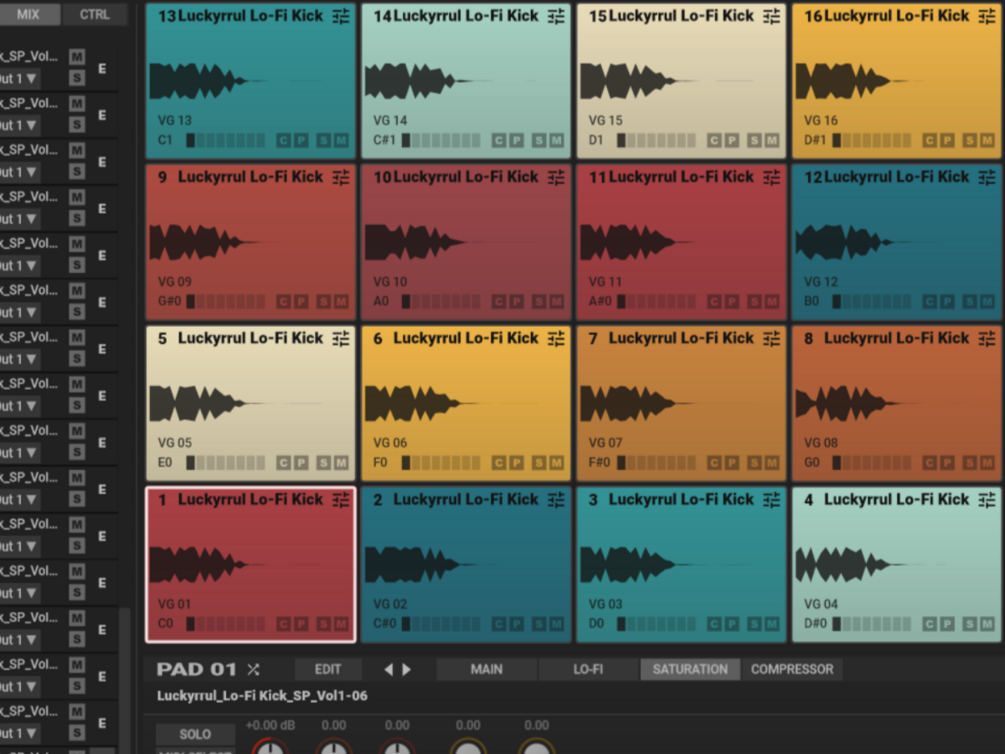Click the C icon on pad VG 01
The height and width of the screenshot is (754, 1005).
pyautogui.click(x=283, y=624)
